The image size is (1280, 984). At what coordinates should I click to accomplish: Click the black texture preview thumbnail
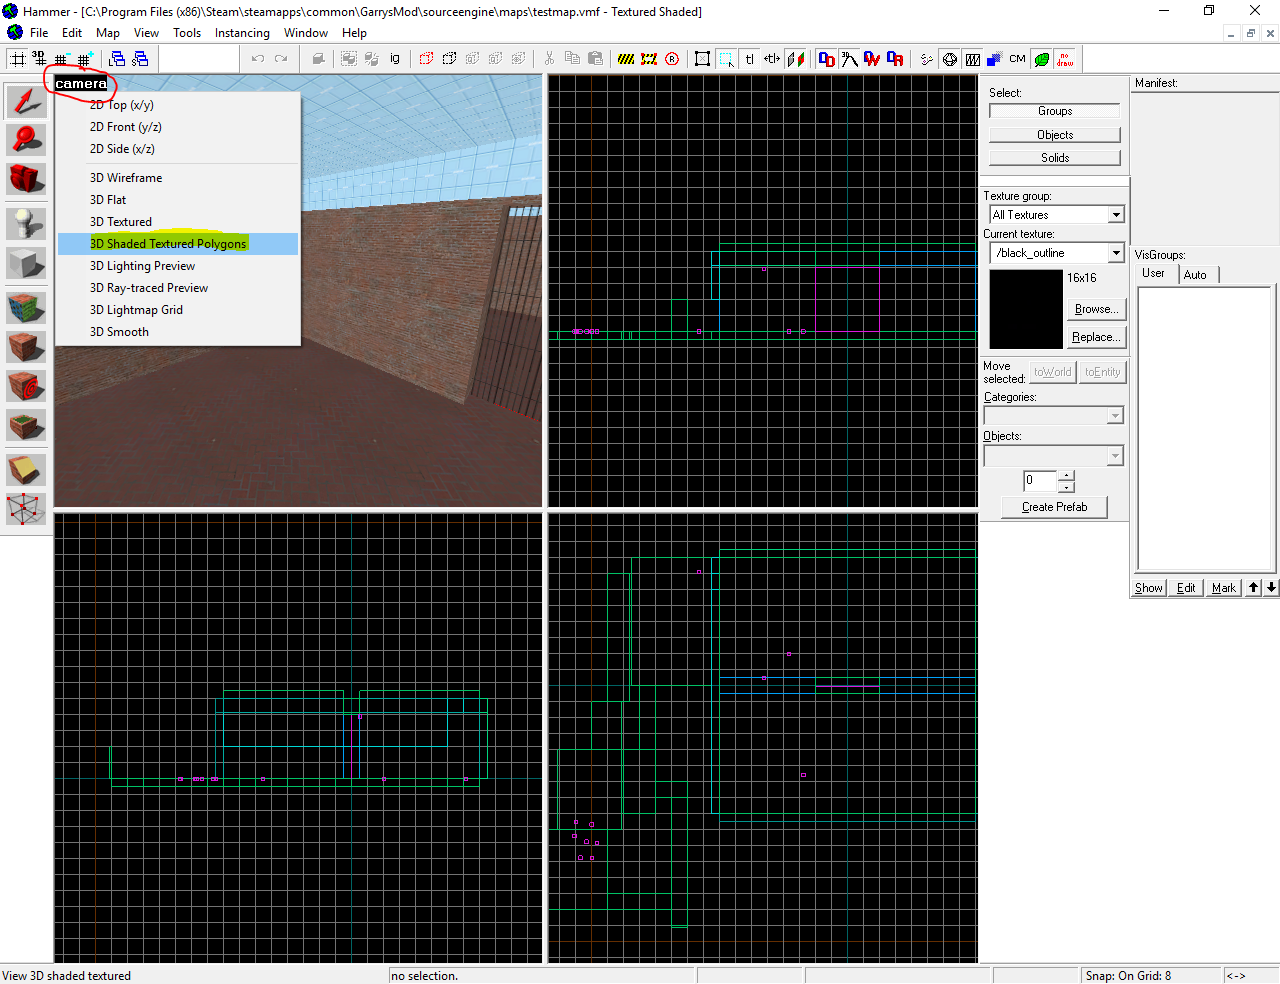coord(1026,309)
